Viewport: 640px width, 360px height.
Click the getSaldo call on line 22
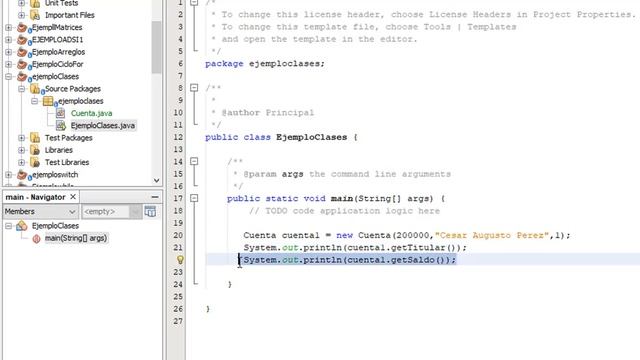418,260
